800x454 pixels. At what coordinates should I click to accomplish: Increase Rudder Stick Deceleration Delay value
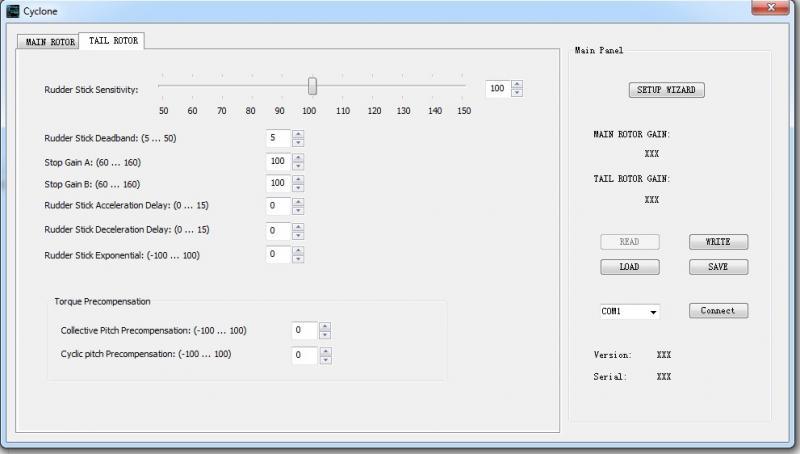[298, 226]
